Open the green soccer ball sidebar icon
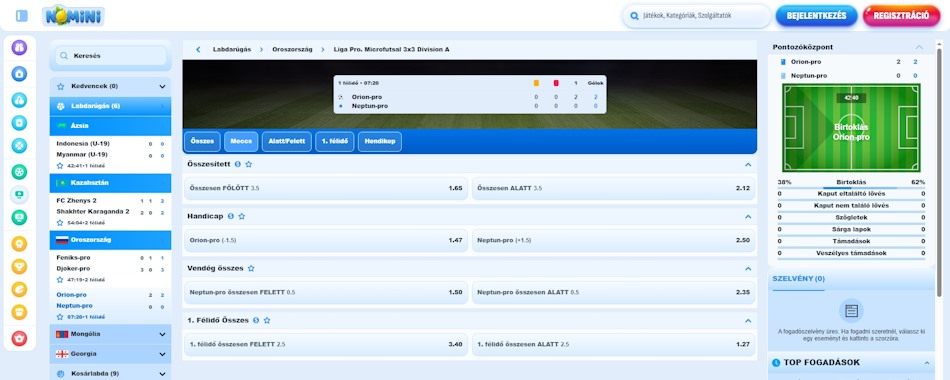 tap(19, 172)
